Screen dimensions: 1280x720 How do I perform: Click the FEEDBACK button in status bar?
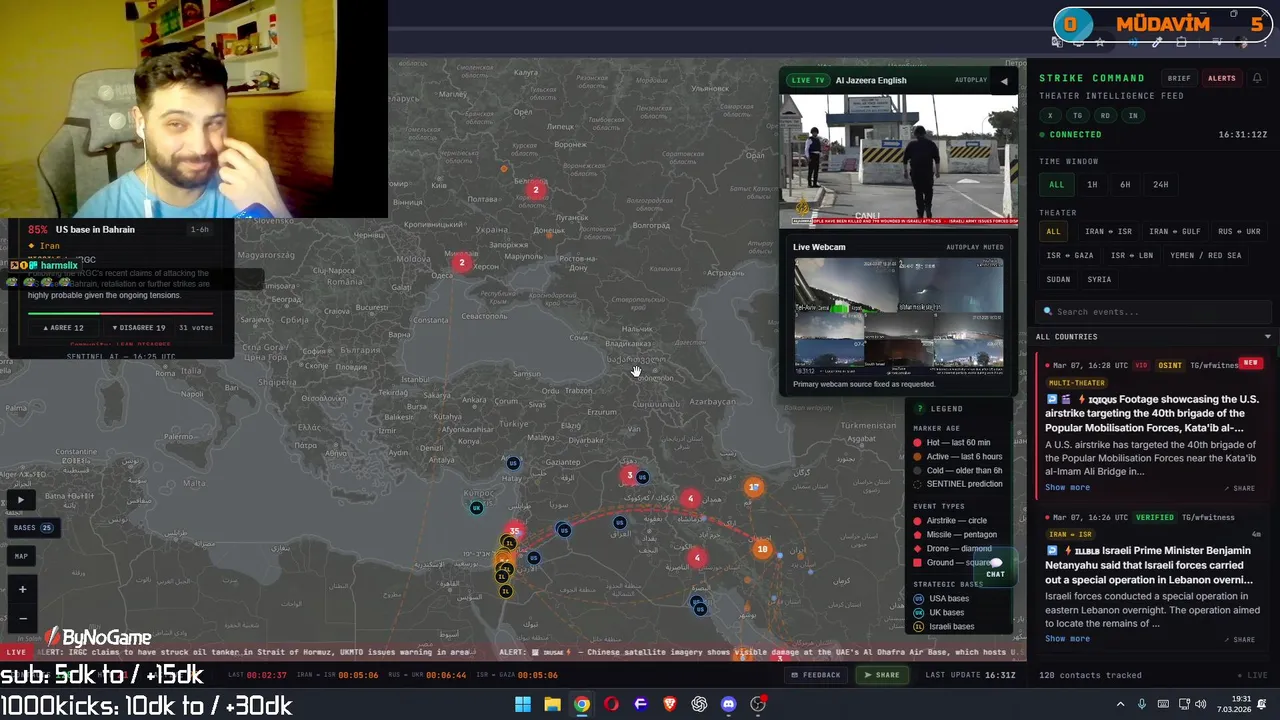(x=816, y=675)
